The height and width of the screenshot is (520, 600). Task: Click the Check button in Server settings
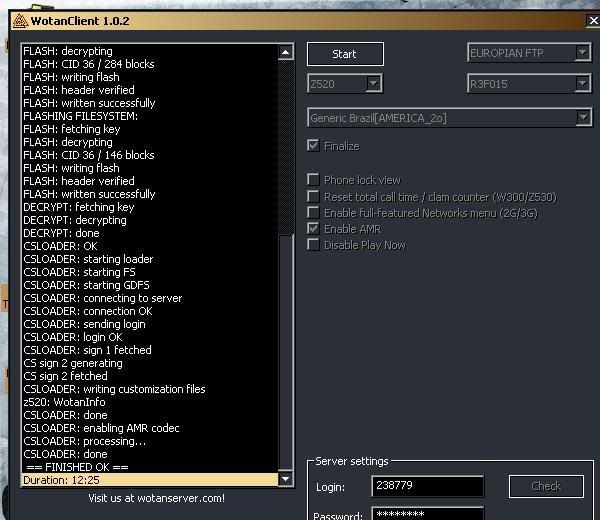(546, 486)
